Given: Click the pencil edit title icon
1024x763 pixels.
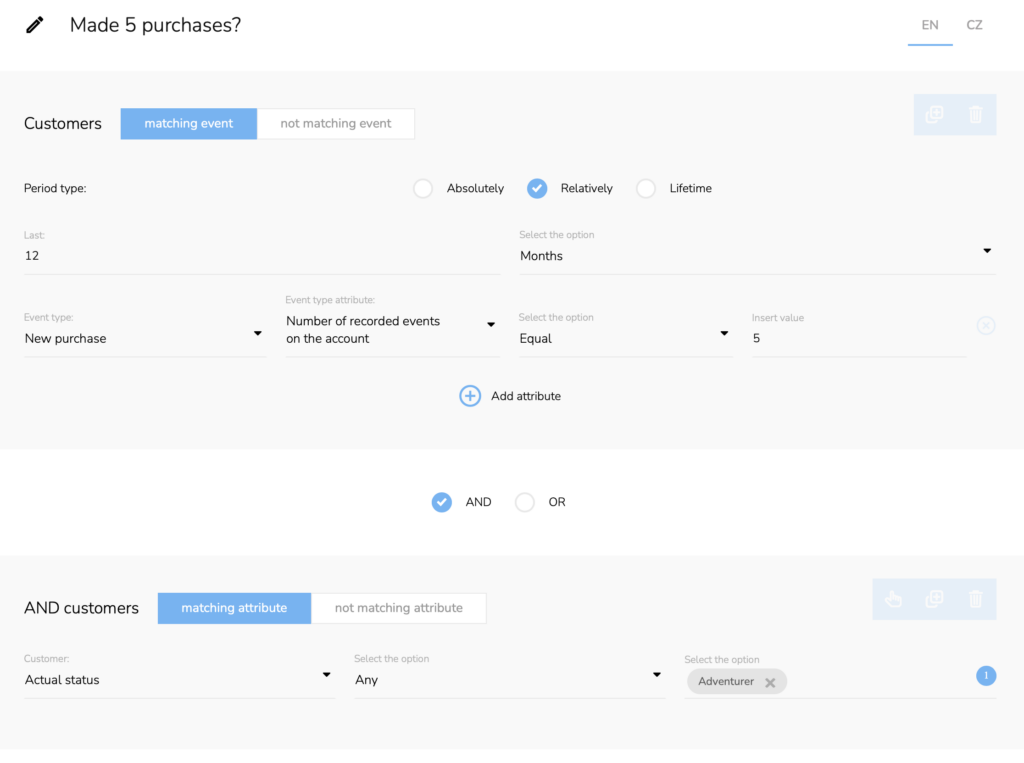Looking at the screenshot, I should (35, 25).
